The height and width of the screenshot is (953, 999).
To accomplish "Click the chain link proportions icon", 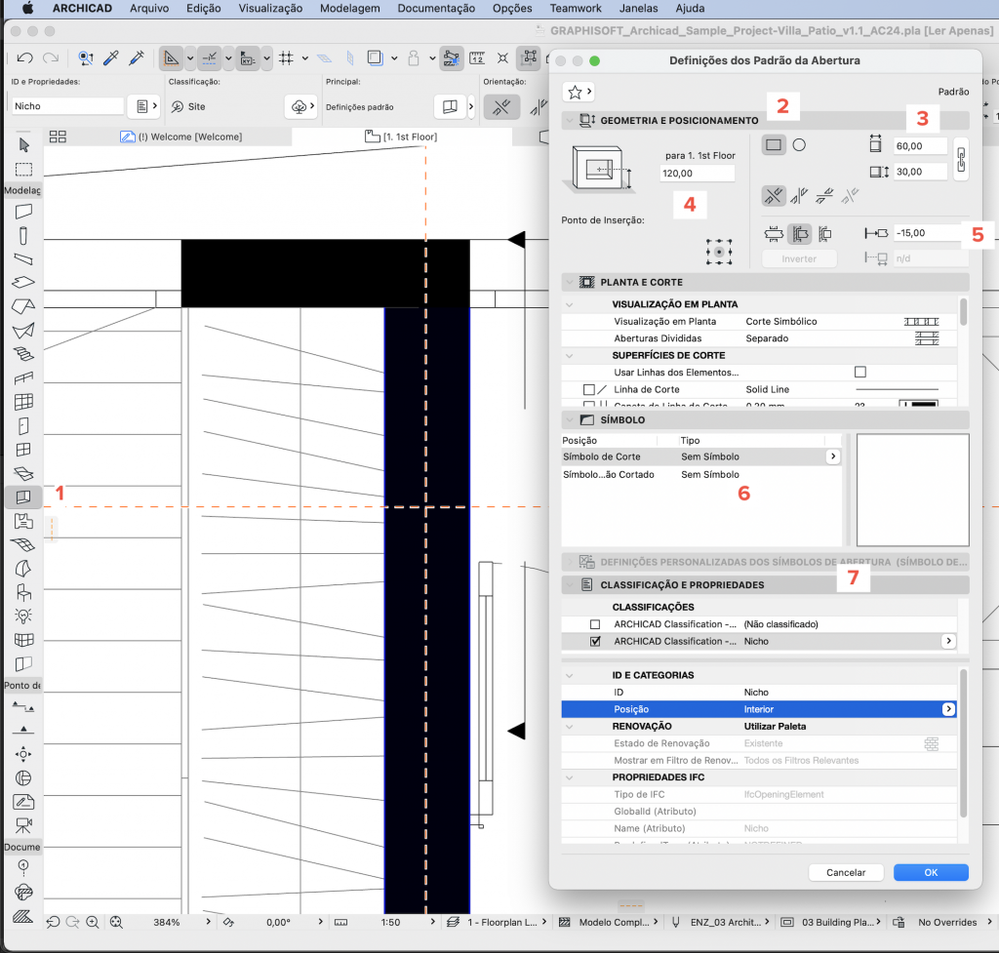I will (962, 159).
